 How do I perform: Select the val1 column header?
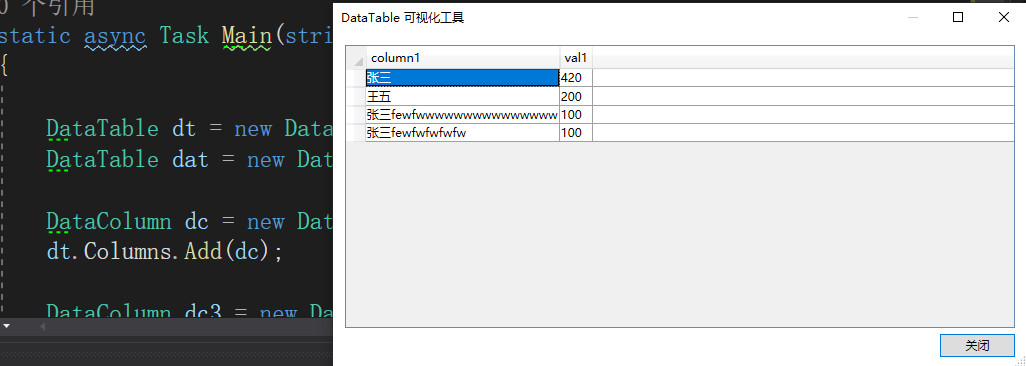point(576,58)
